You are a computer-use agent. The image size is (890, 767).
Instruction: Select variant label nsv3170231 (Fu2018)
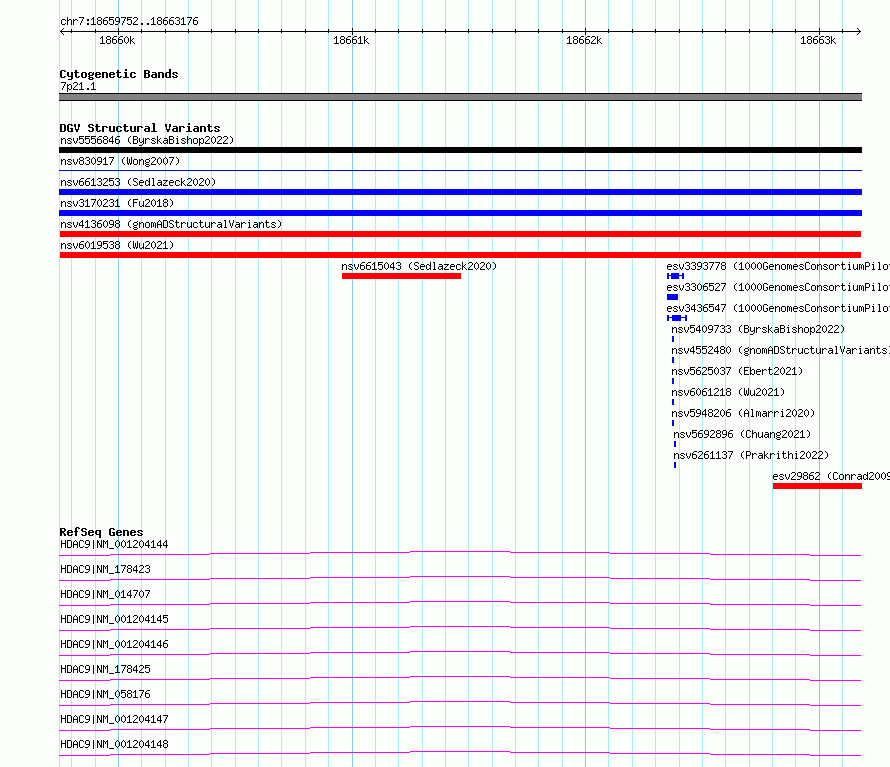(117, 203)
